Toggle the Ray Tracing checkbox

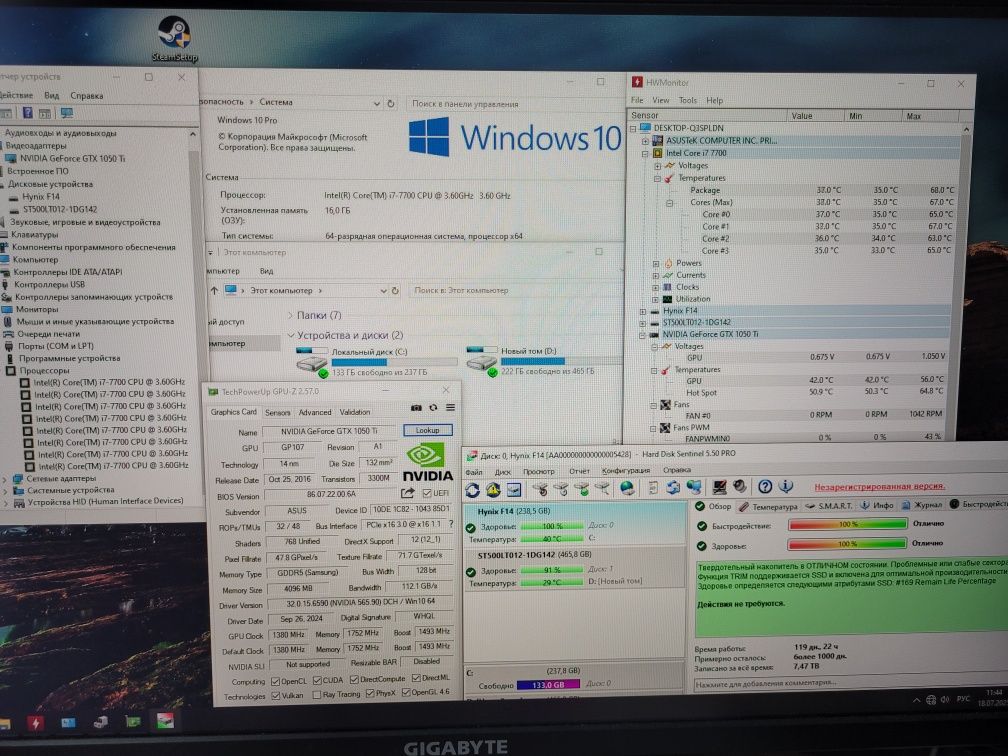click(x=316, y=695)
